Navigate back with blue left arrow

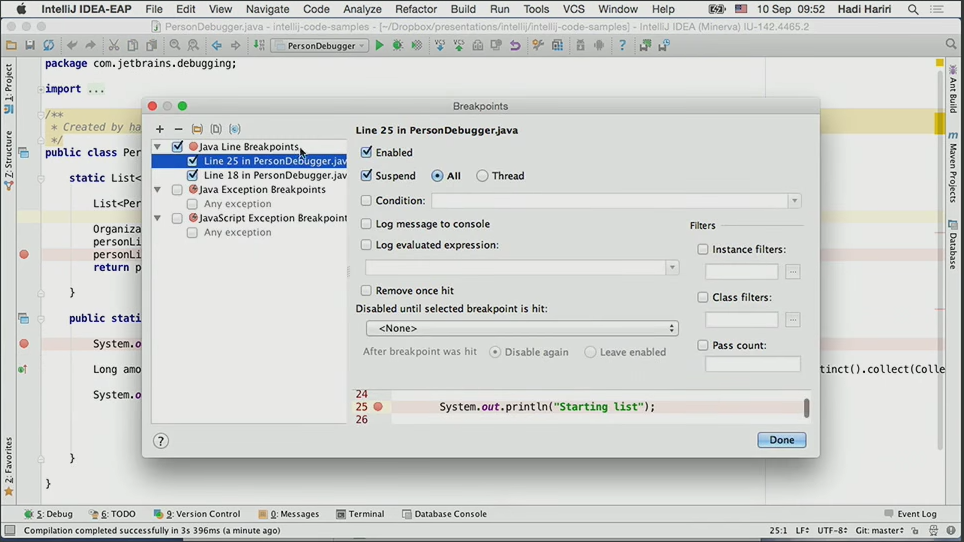click(x=216, y=45)
